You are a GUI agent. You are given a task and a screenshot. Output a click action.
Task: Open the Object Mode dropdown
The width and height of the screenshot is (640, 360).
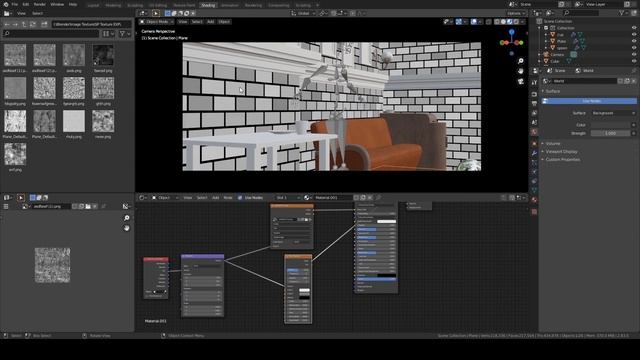pyautogui.click(x=156, y=22)
